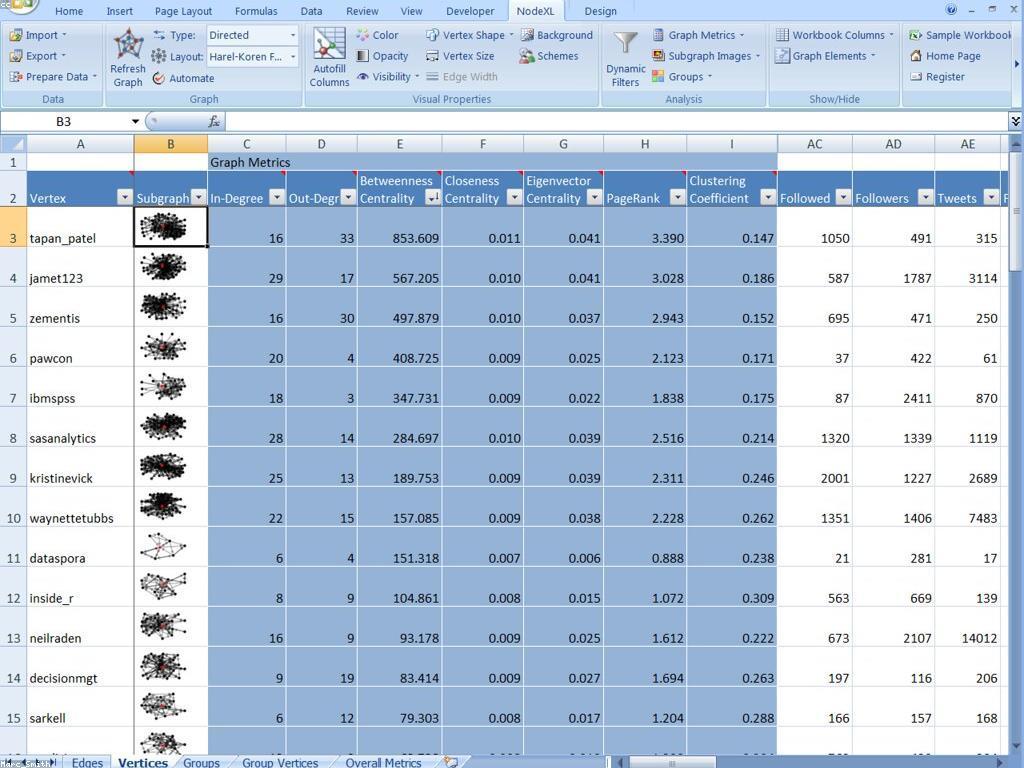Image resolution: width=1024 pixels, height=768 pixels.
Task: Click the insert new worksheet tab icon
Action: 450,762
